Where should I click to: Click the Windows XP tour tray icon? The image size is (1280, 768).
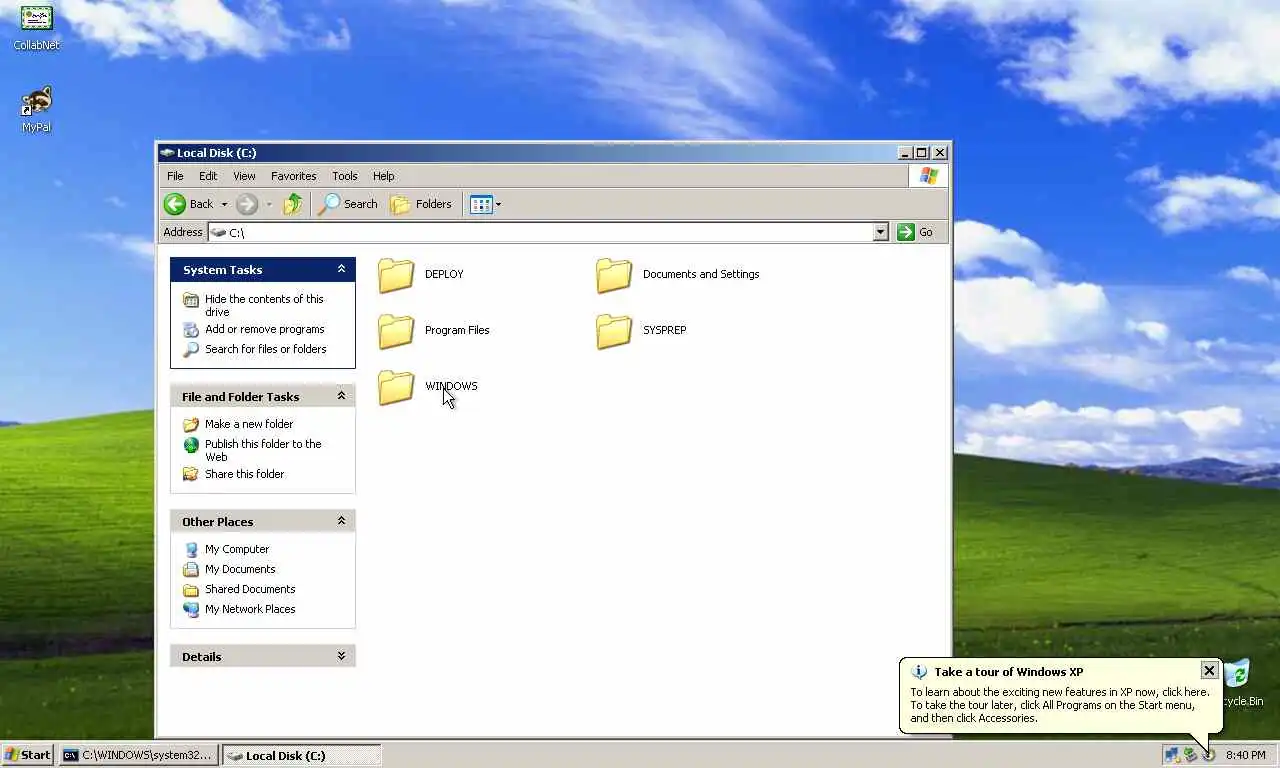1209,755
